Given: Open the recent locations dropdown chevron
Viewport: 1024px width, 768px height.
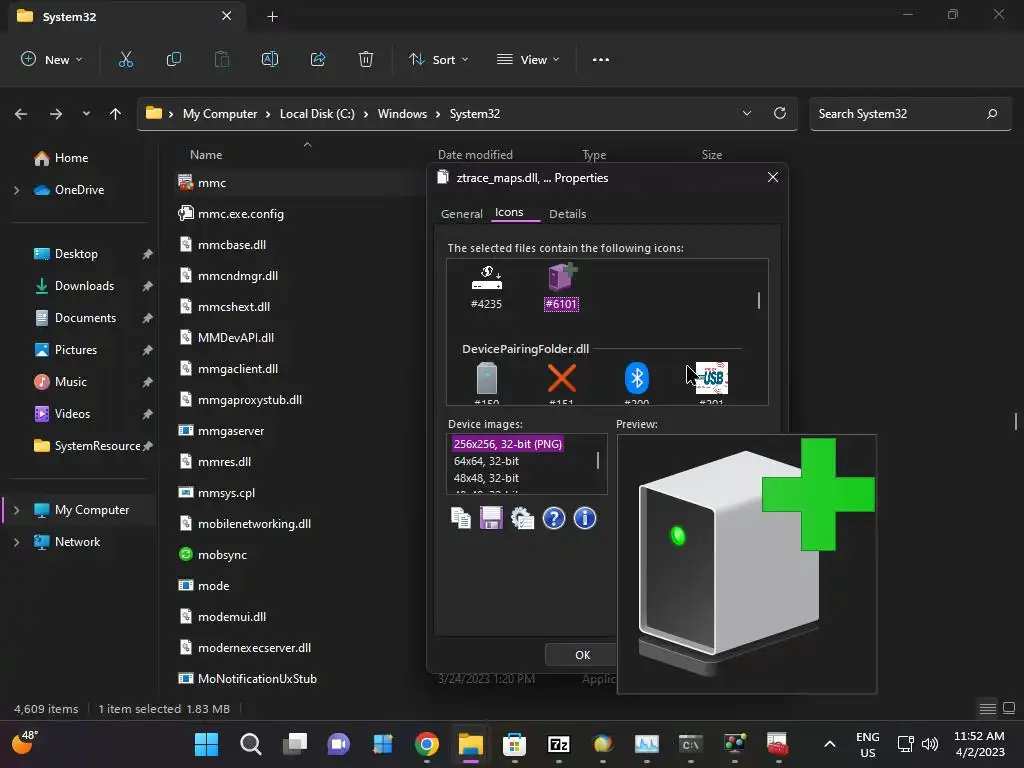Looking at the screenshot, I should pos(86,114).
